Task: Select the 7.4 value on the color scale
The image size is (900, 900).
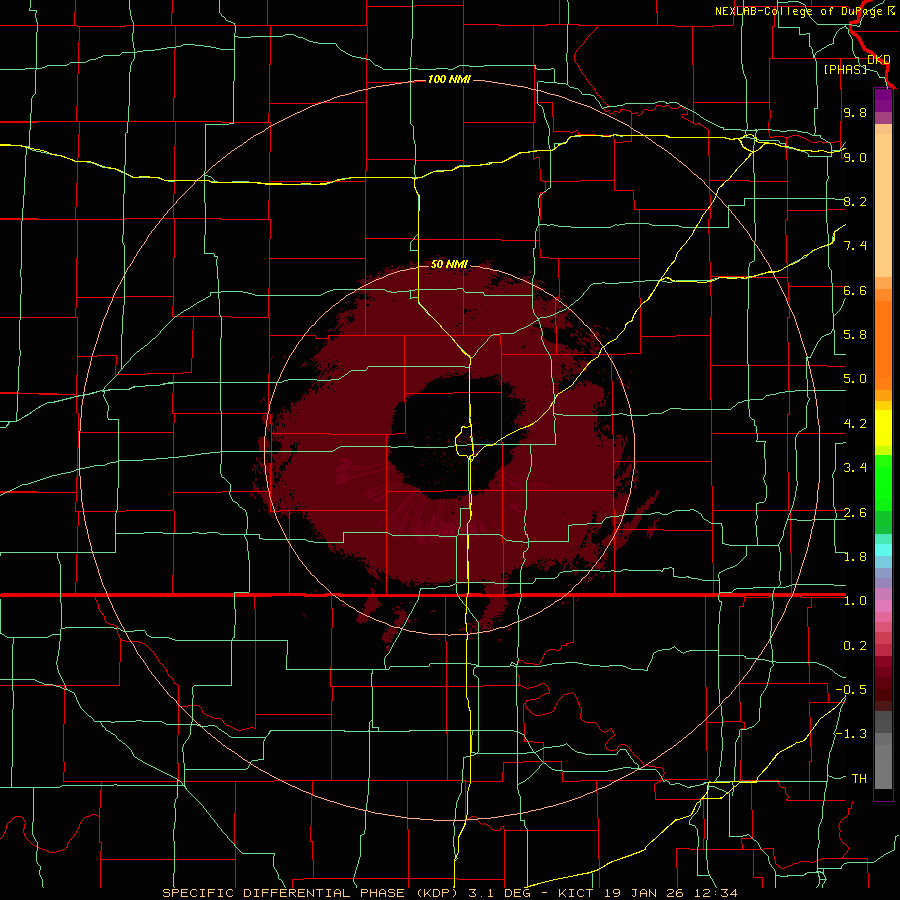Action: 855,246
